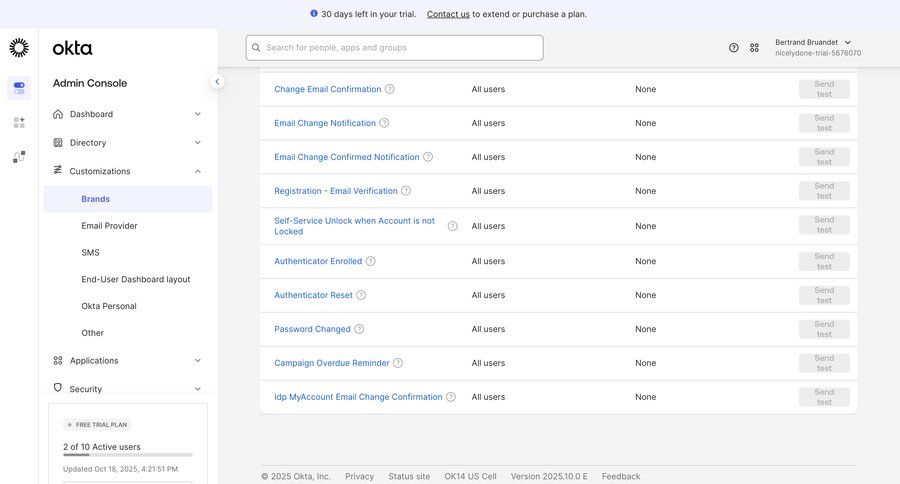900x484 pixels.
Task: Click the help question mark icon in header
Action: pos(734,48)
